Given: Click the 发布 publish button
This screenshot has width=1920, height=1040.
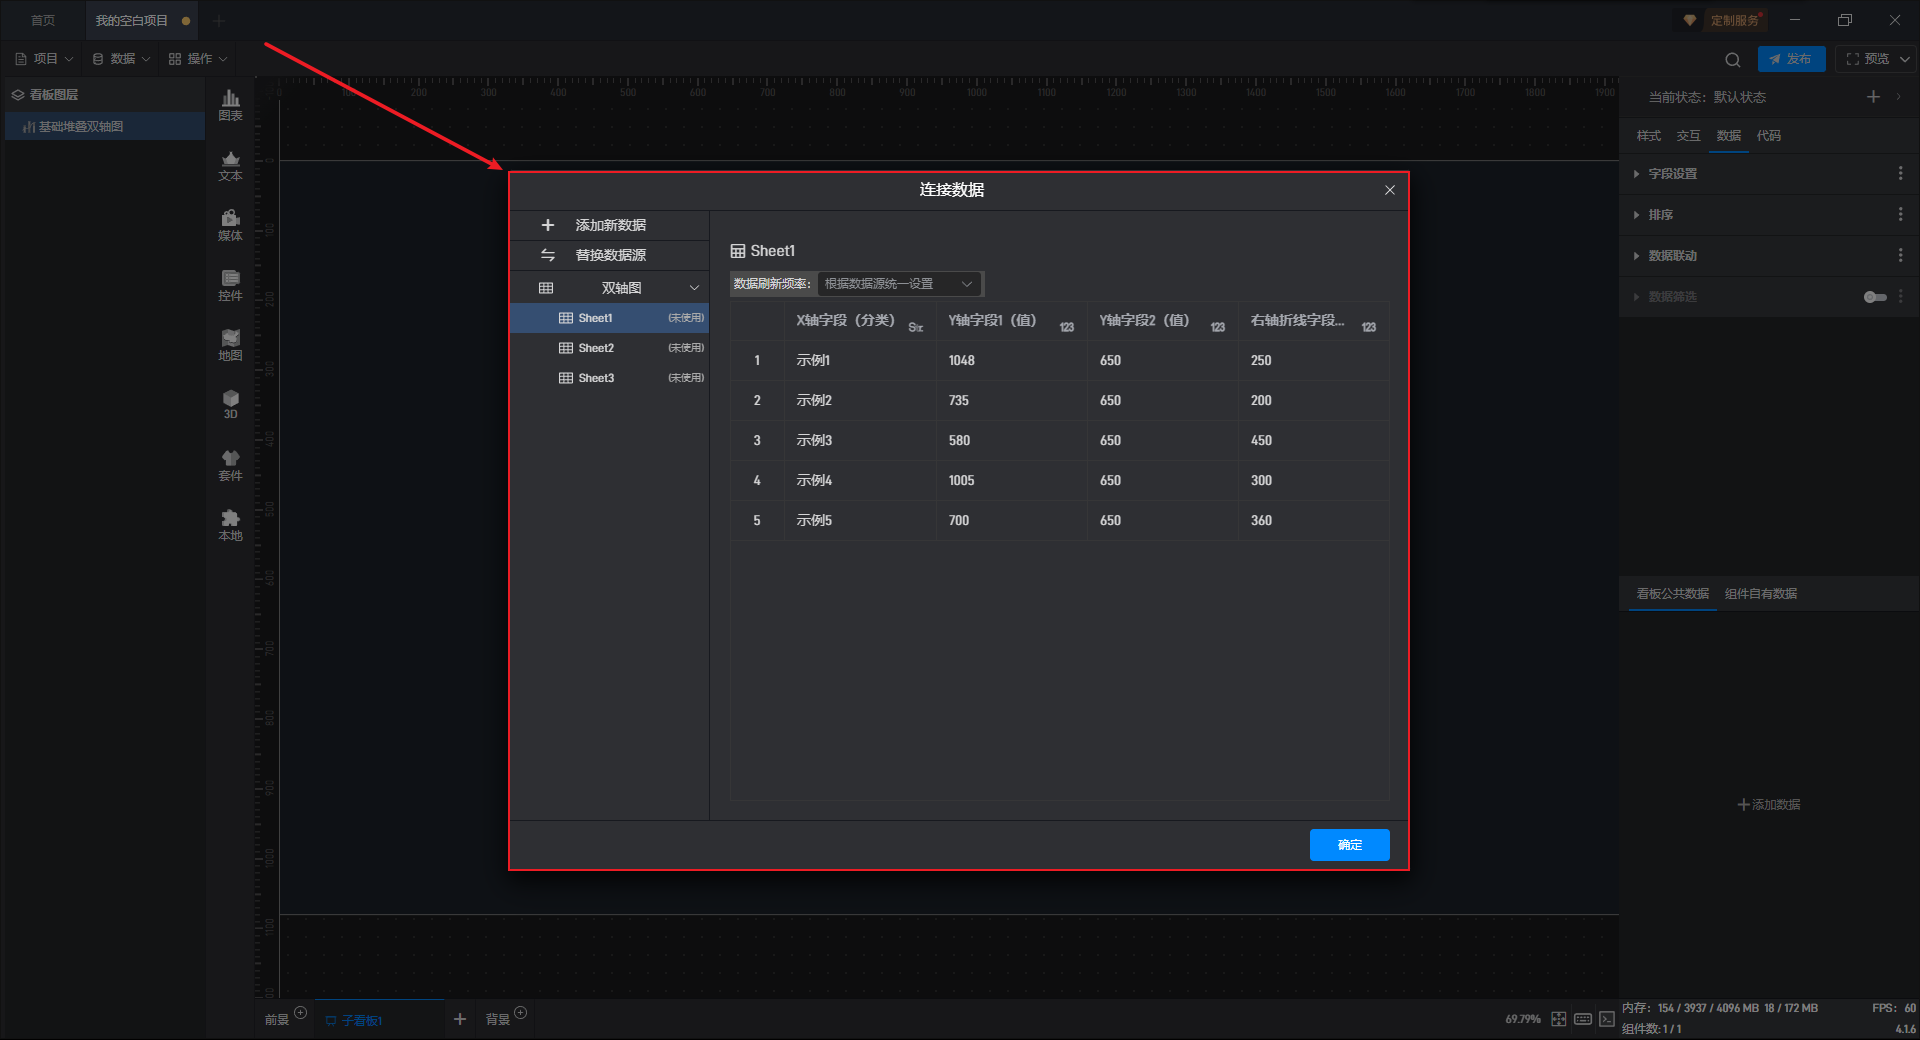Looking at the screenshot, I should tap(1791, 59).
